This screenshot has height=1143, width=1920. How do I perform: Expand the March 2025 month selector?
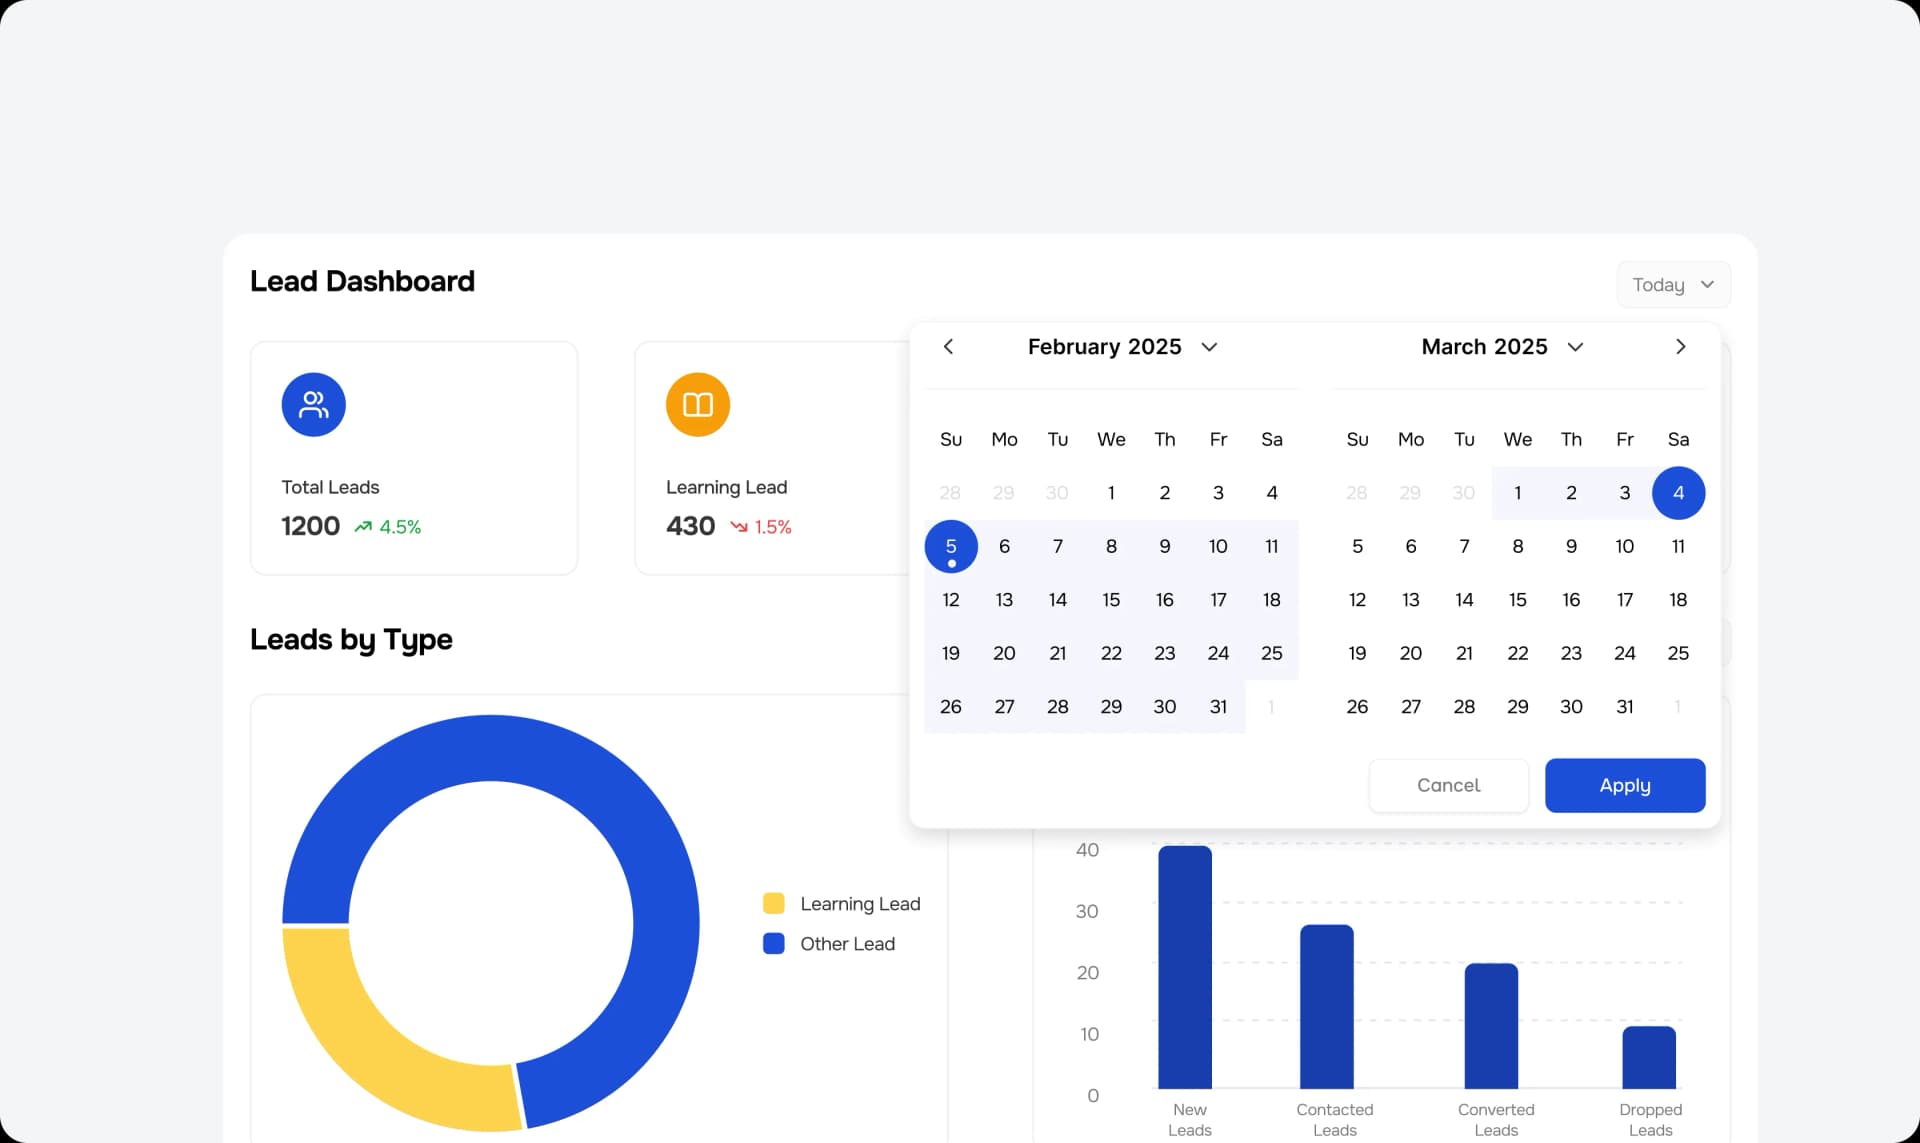[x=1575, y=347]
